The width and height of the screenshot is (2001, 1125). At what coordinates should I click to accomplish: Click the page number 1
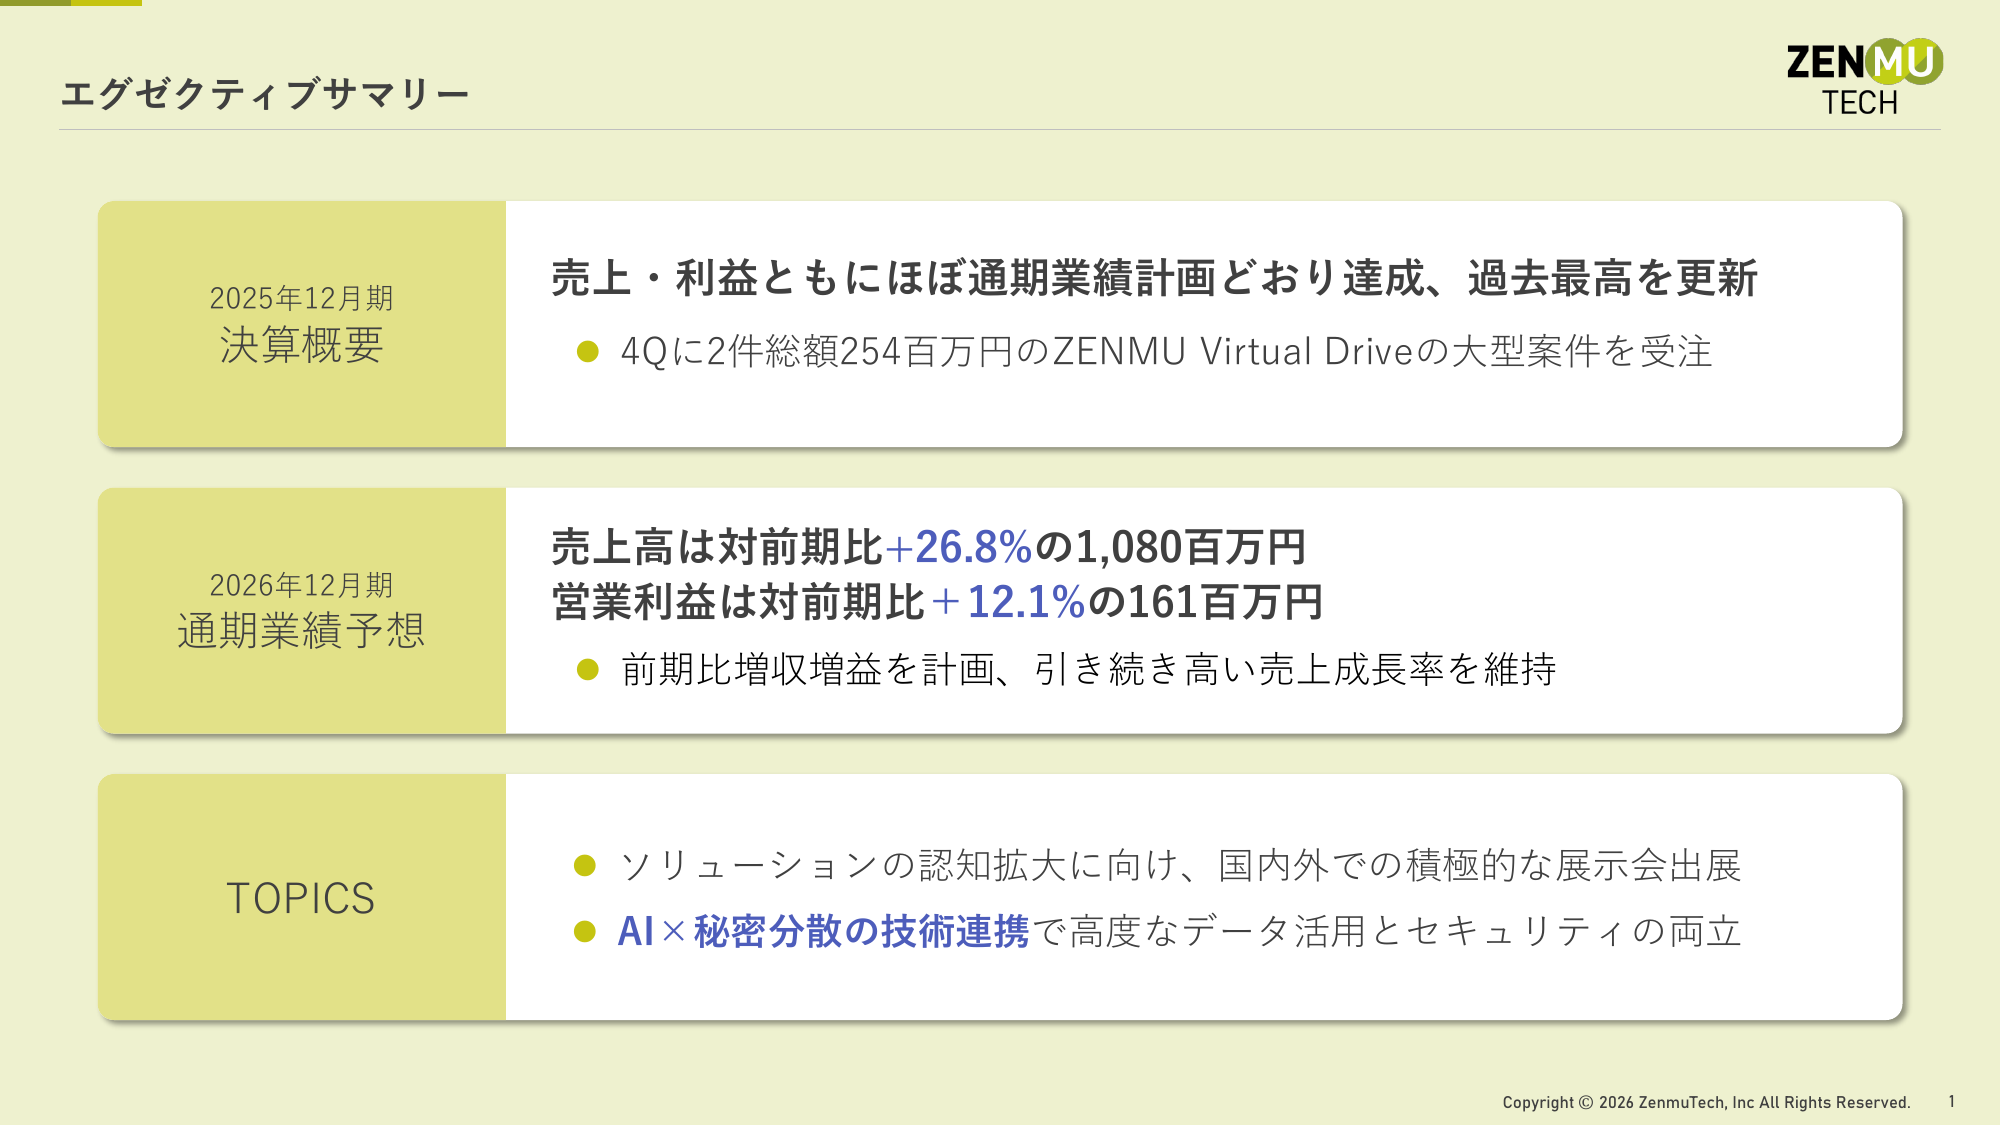(x=1951, y=1101)
